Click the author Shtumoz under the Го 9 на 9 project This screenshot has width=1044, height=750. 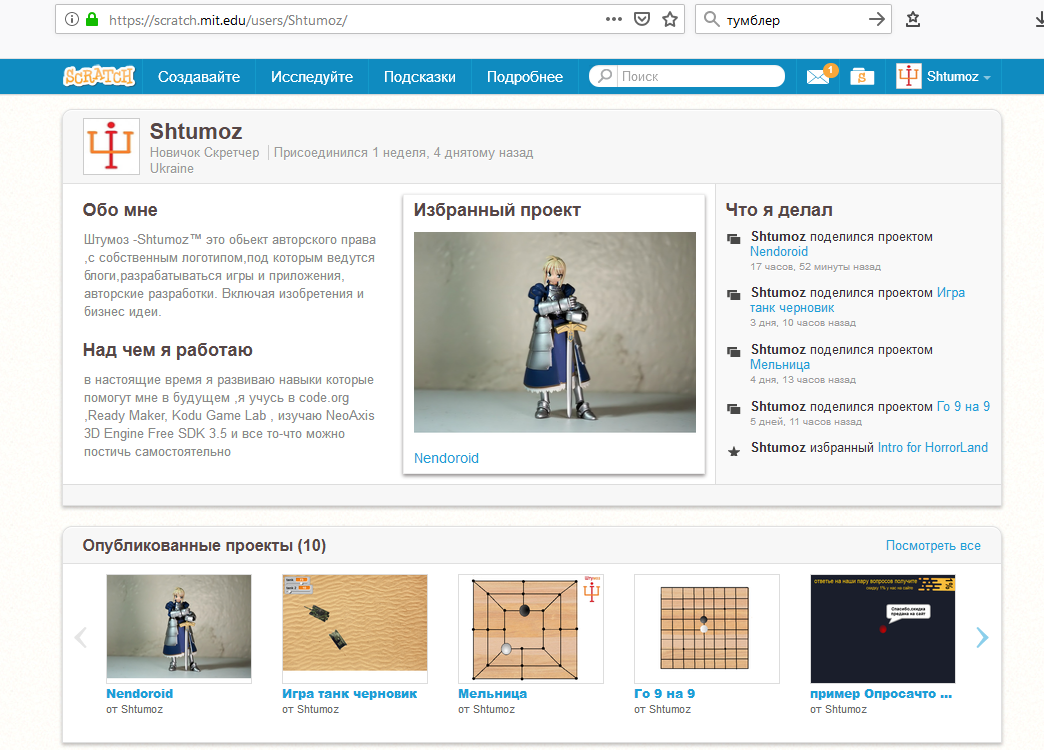(x=670, y=709)
